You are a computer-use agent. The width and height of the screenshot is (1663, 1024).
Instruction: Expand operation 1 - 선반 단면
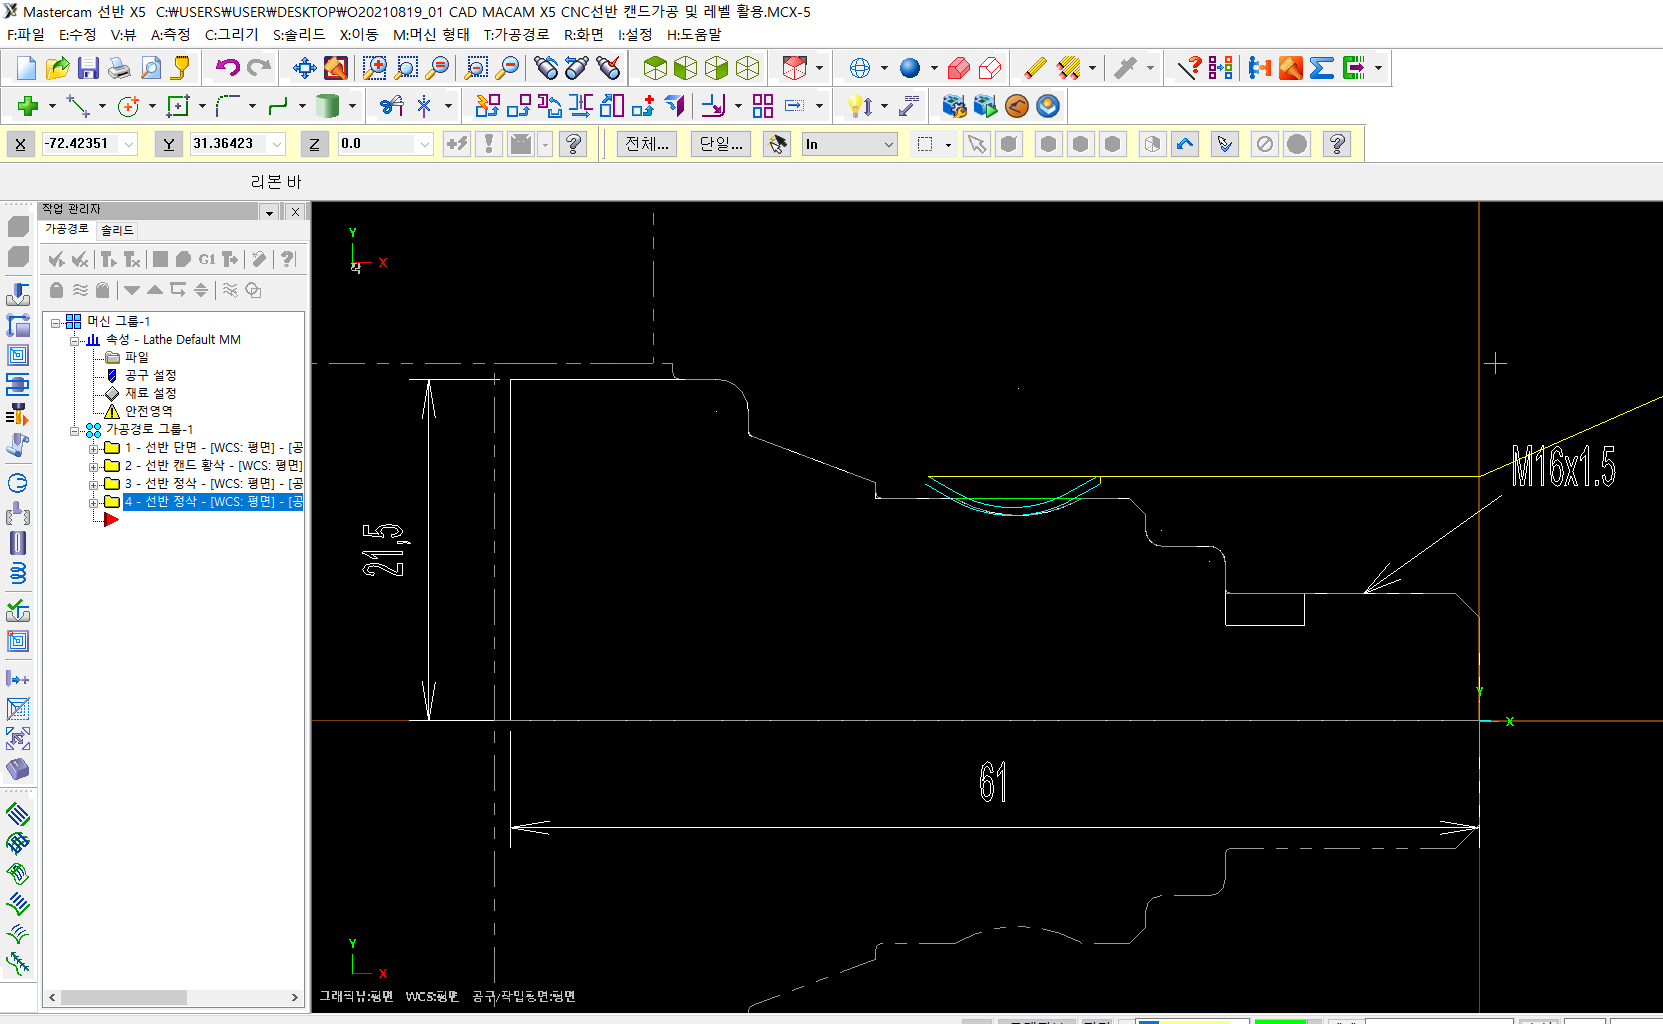(93, 448)
